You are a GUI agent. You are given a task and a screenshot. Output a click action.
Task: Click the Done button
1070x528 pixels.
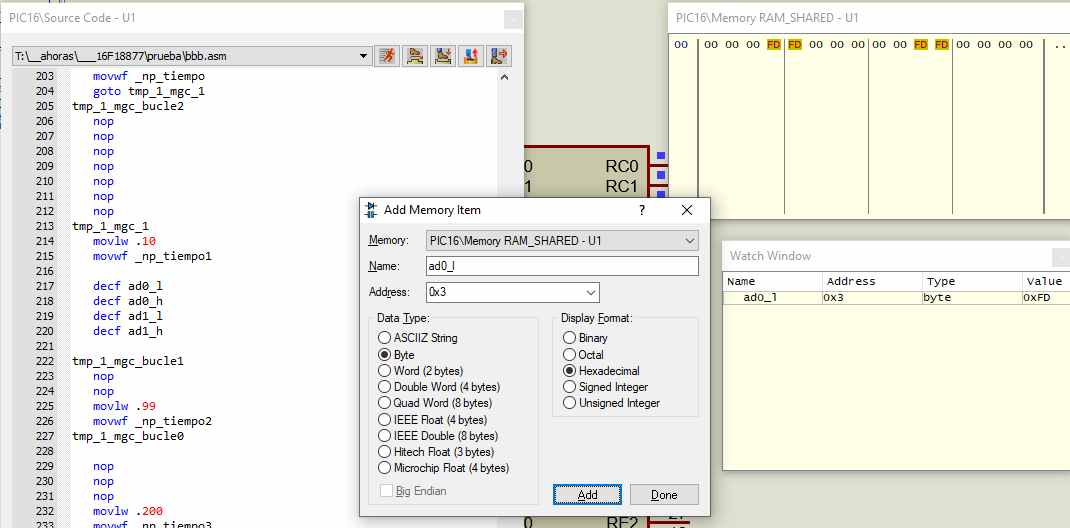[664, 495]
